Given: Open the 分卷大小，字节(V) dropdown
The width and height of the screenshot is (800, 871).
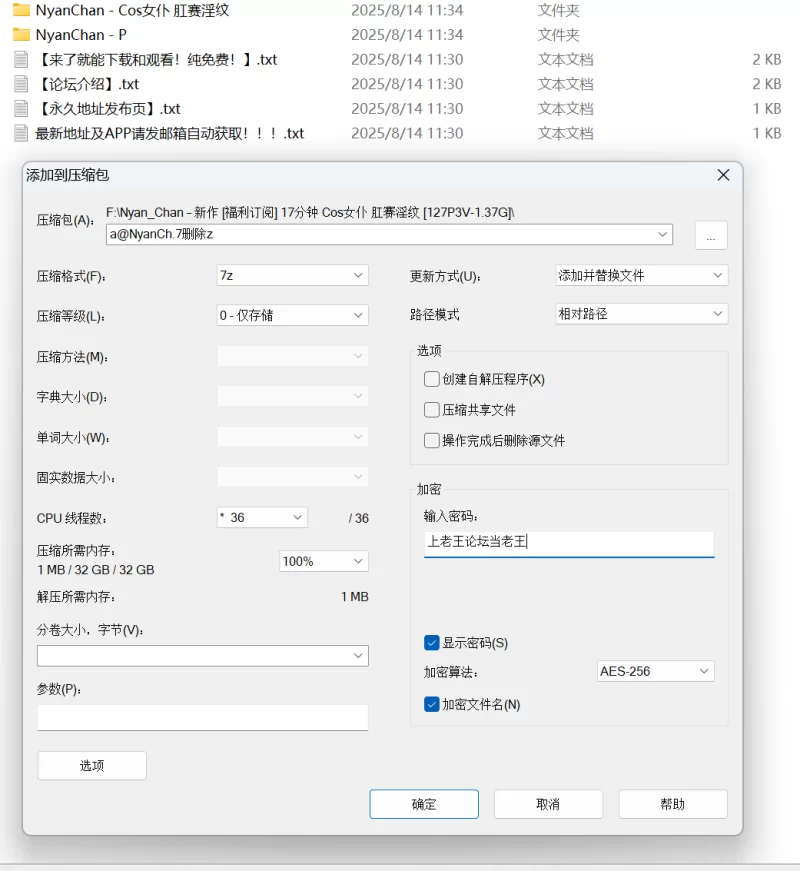Looking at the screenshot, I should tap(203, 655).
